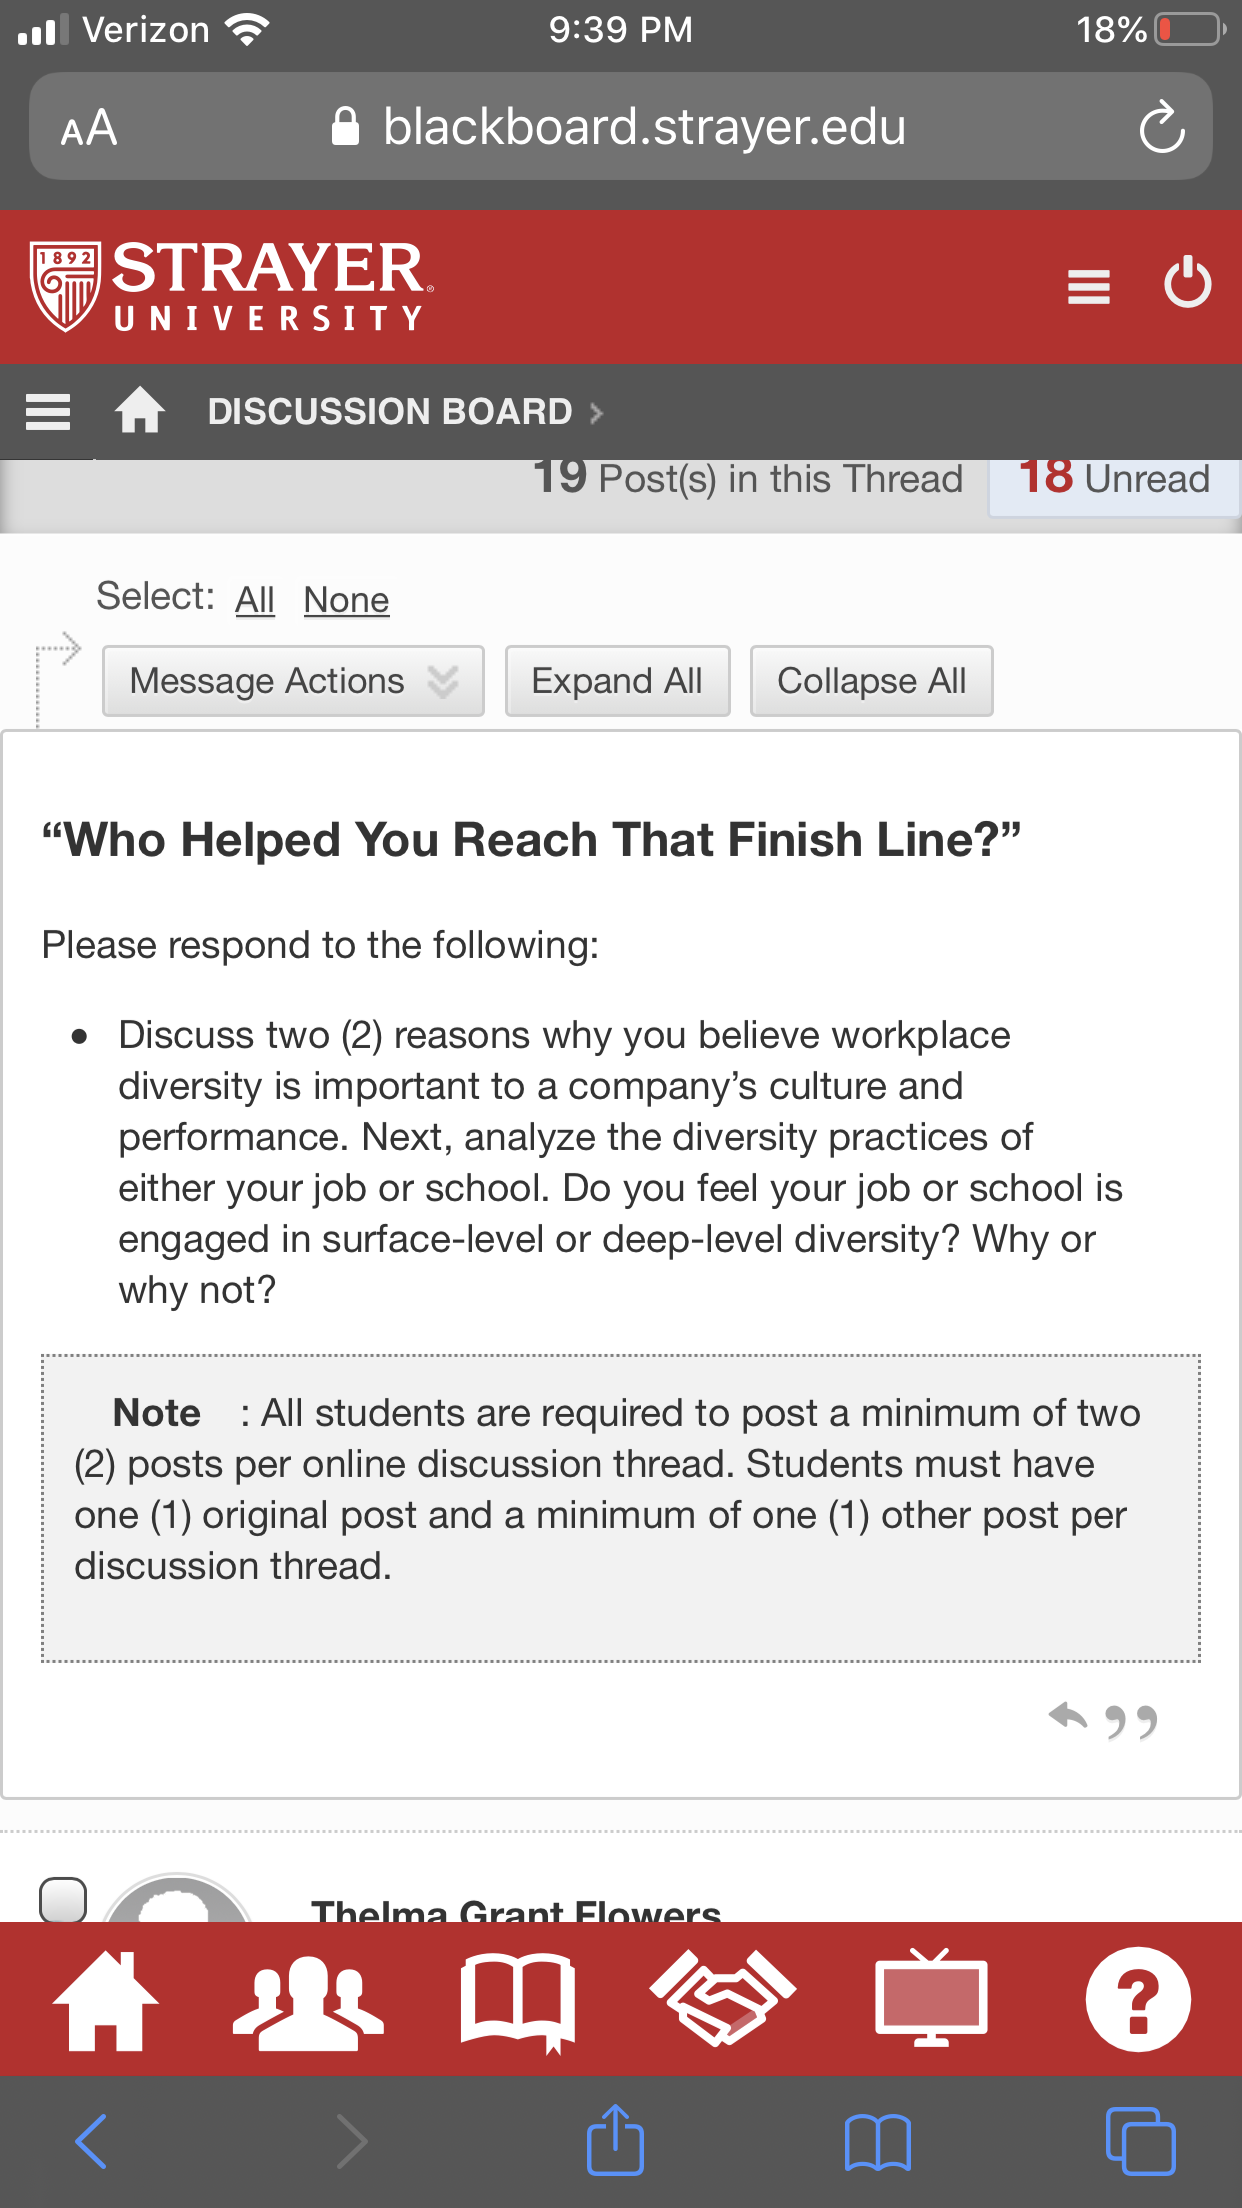Open the Message Actions dropdown

(293, 681)
